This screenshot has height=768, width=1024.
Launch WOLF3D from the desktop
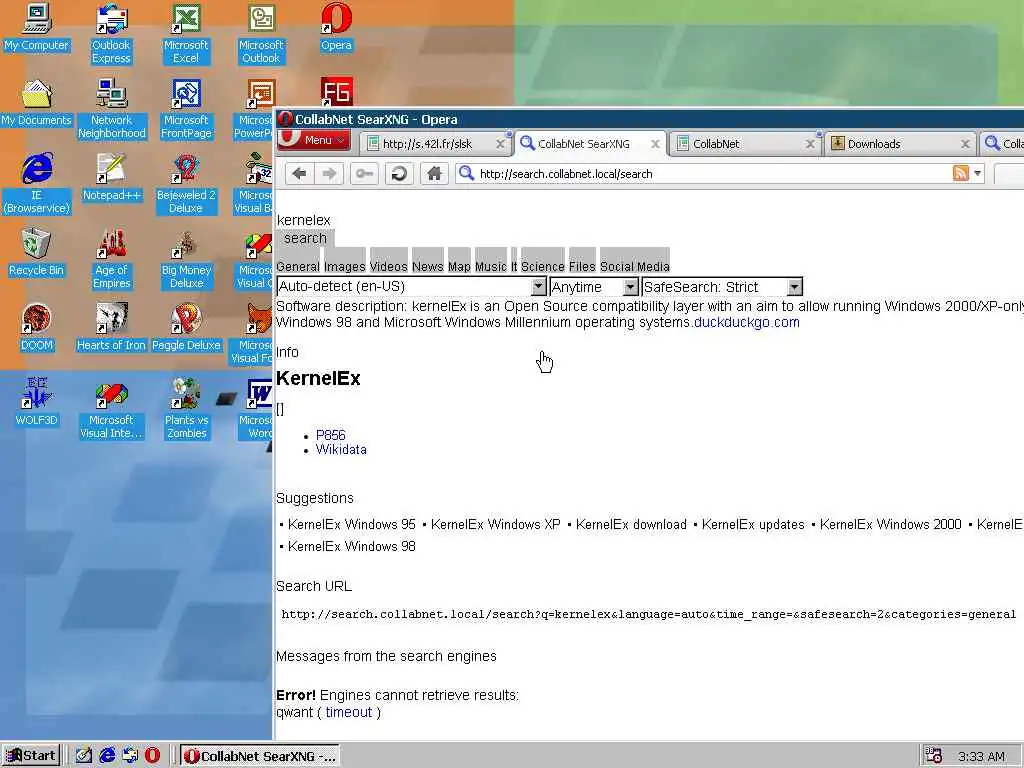37,403
